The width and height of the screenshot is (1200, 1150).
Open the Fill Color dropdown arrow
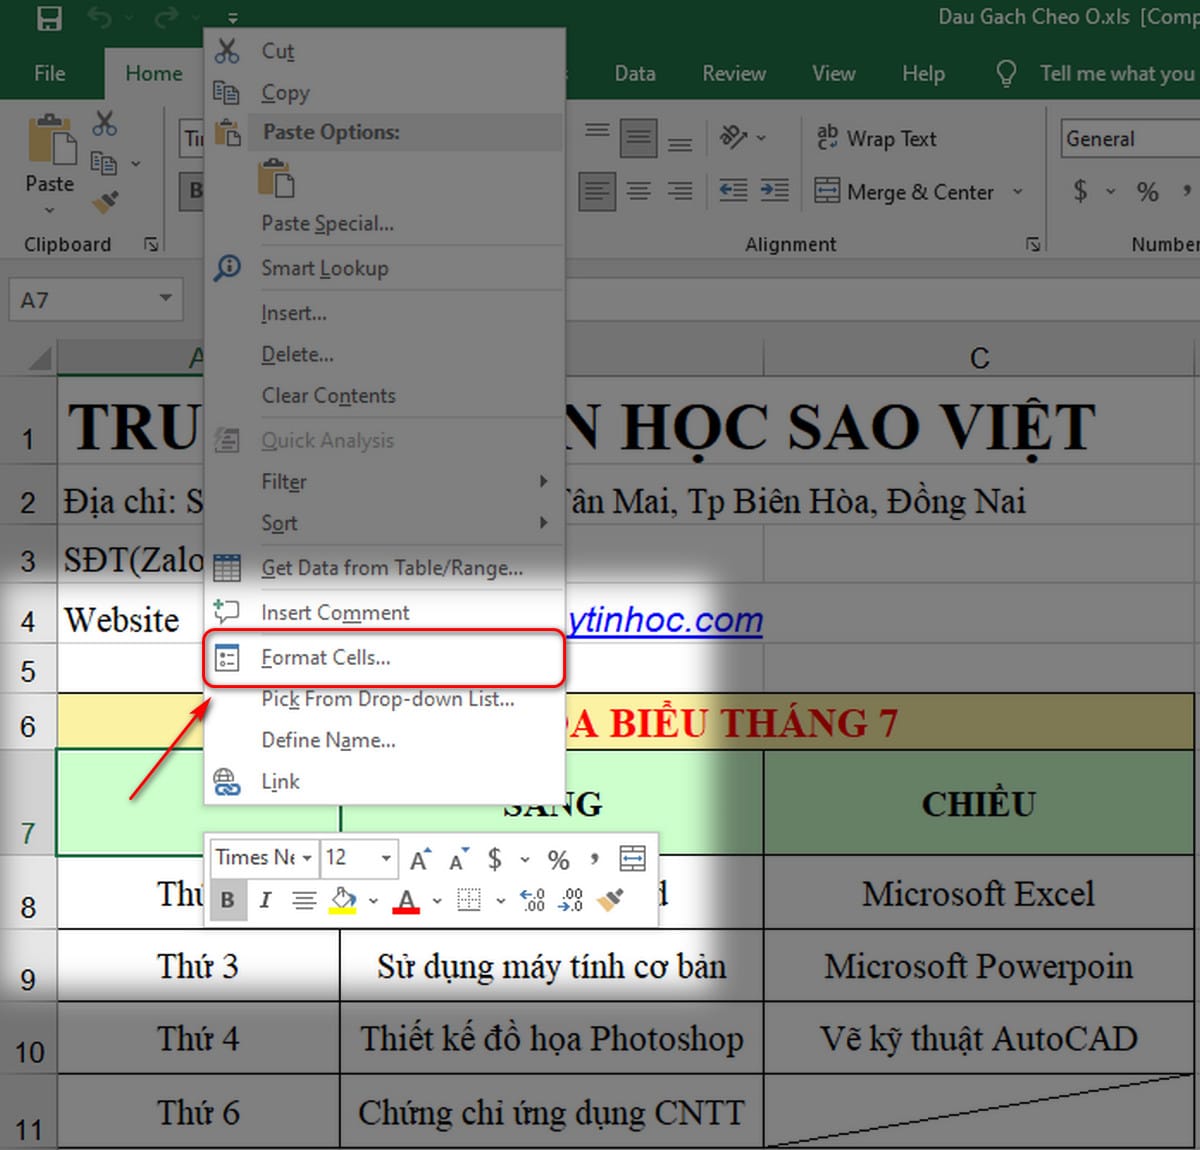pyautogui.click(x=372, y=900)
